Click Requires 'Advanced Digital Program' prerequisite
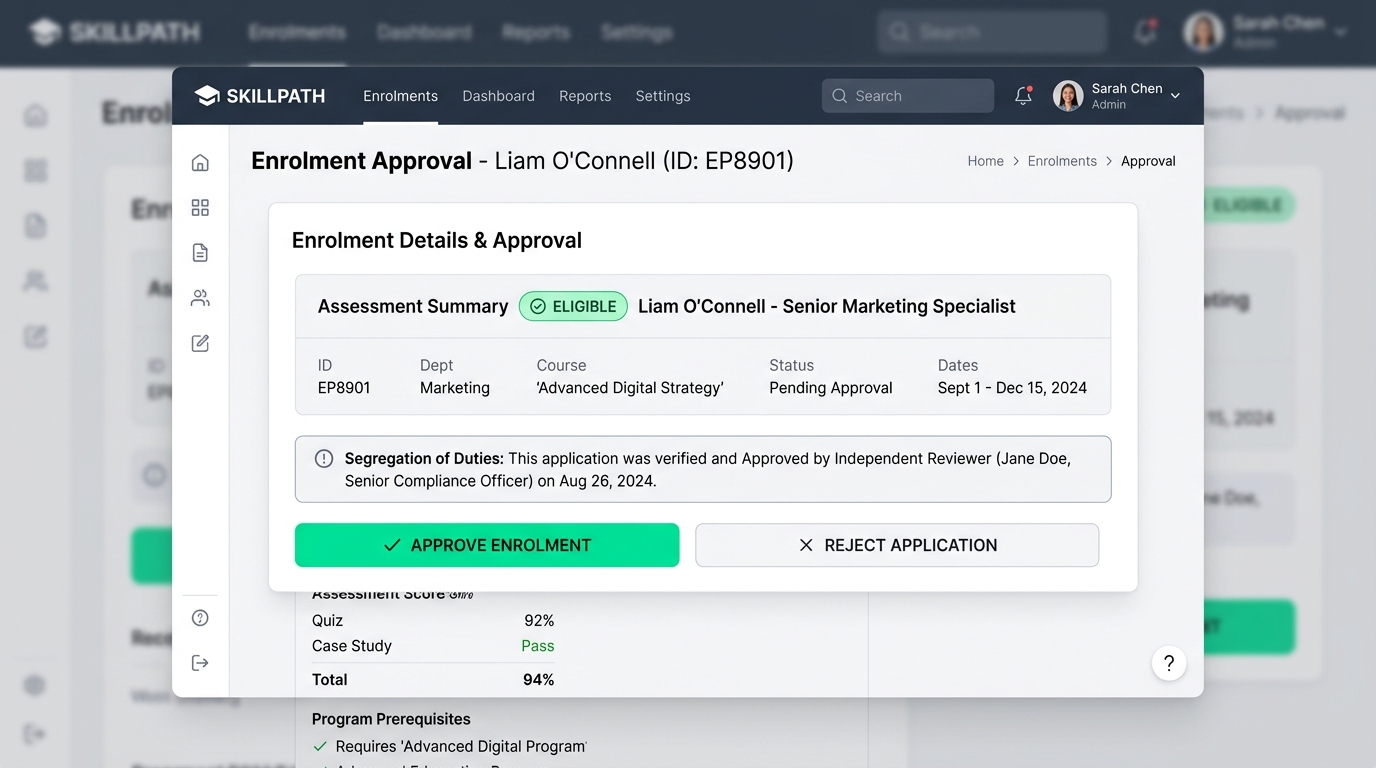Viewport: 1376px width, 768px height. [461, 746]
